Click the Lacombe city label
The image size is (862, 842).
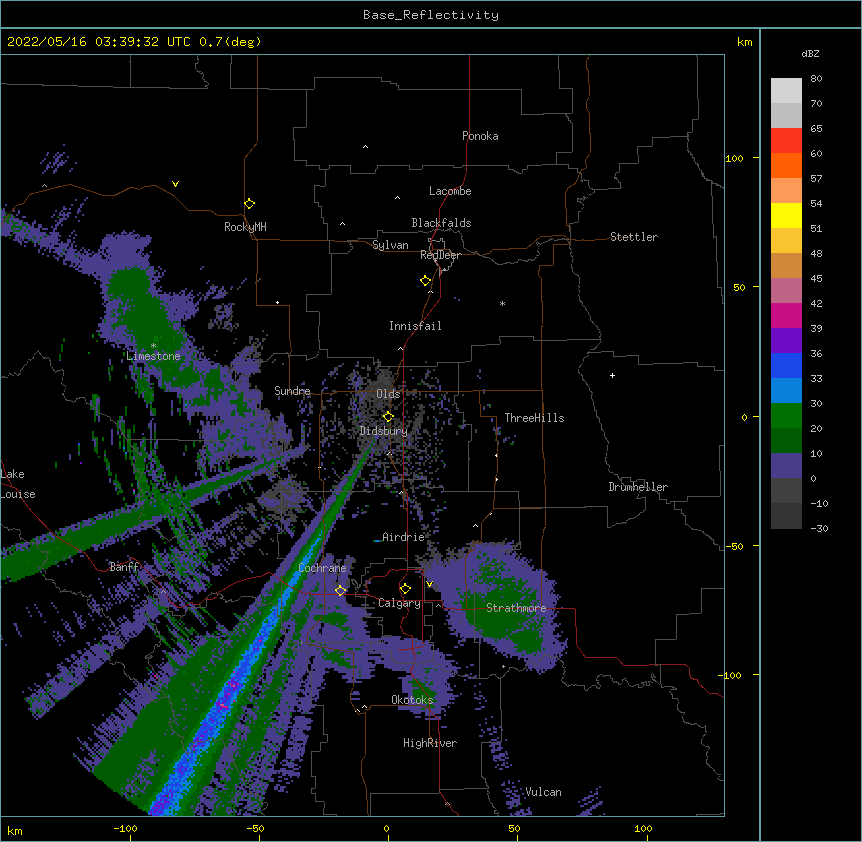(x=450, y=191)
